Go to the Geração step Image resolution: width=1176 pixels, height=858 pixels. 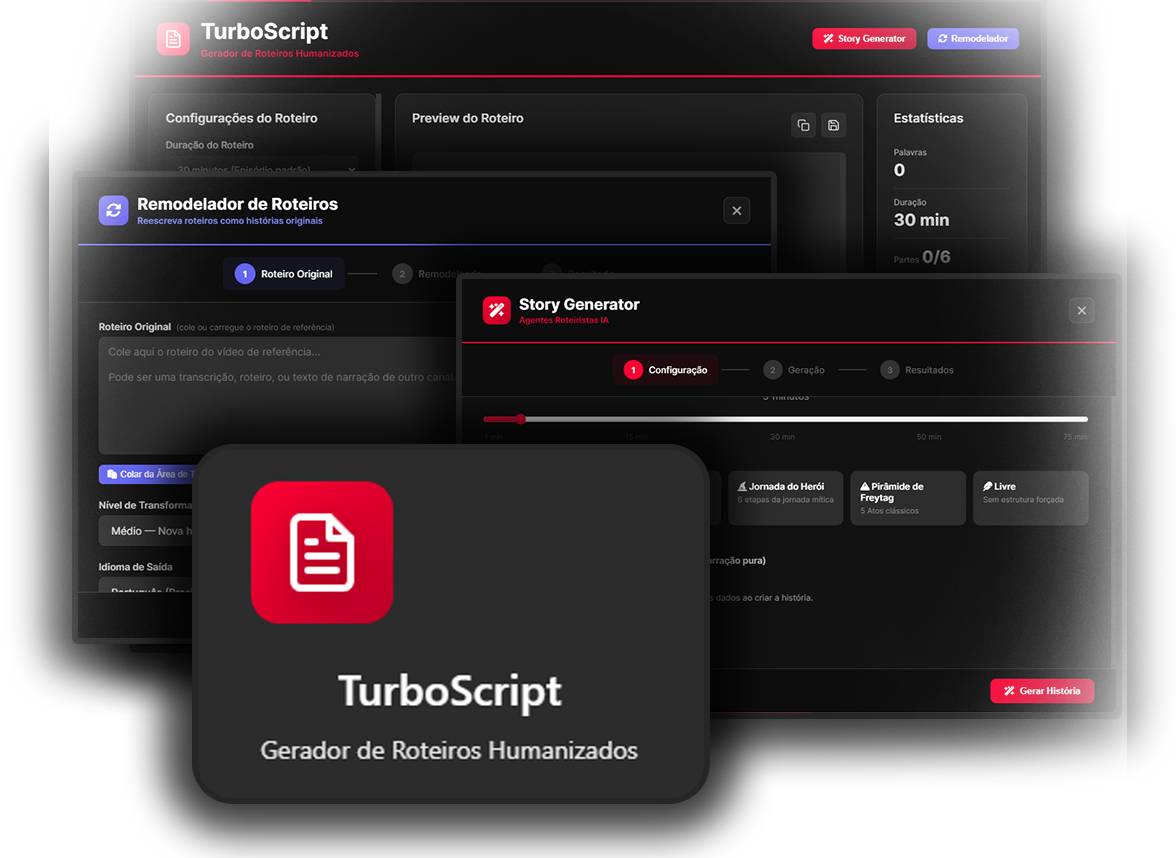tap(794, 370)
